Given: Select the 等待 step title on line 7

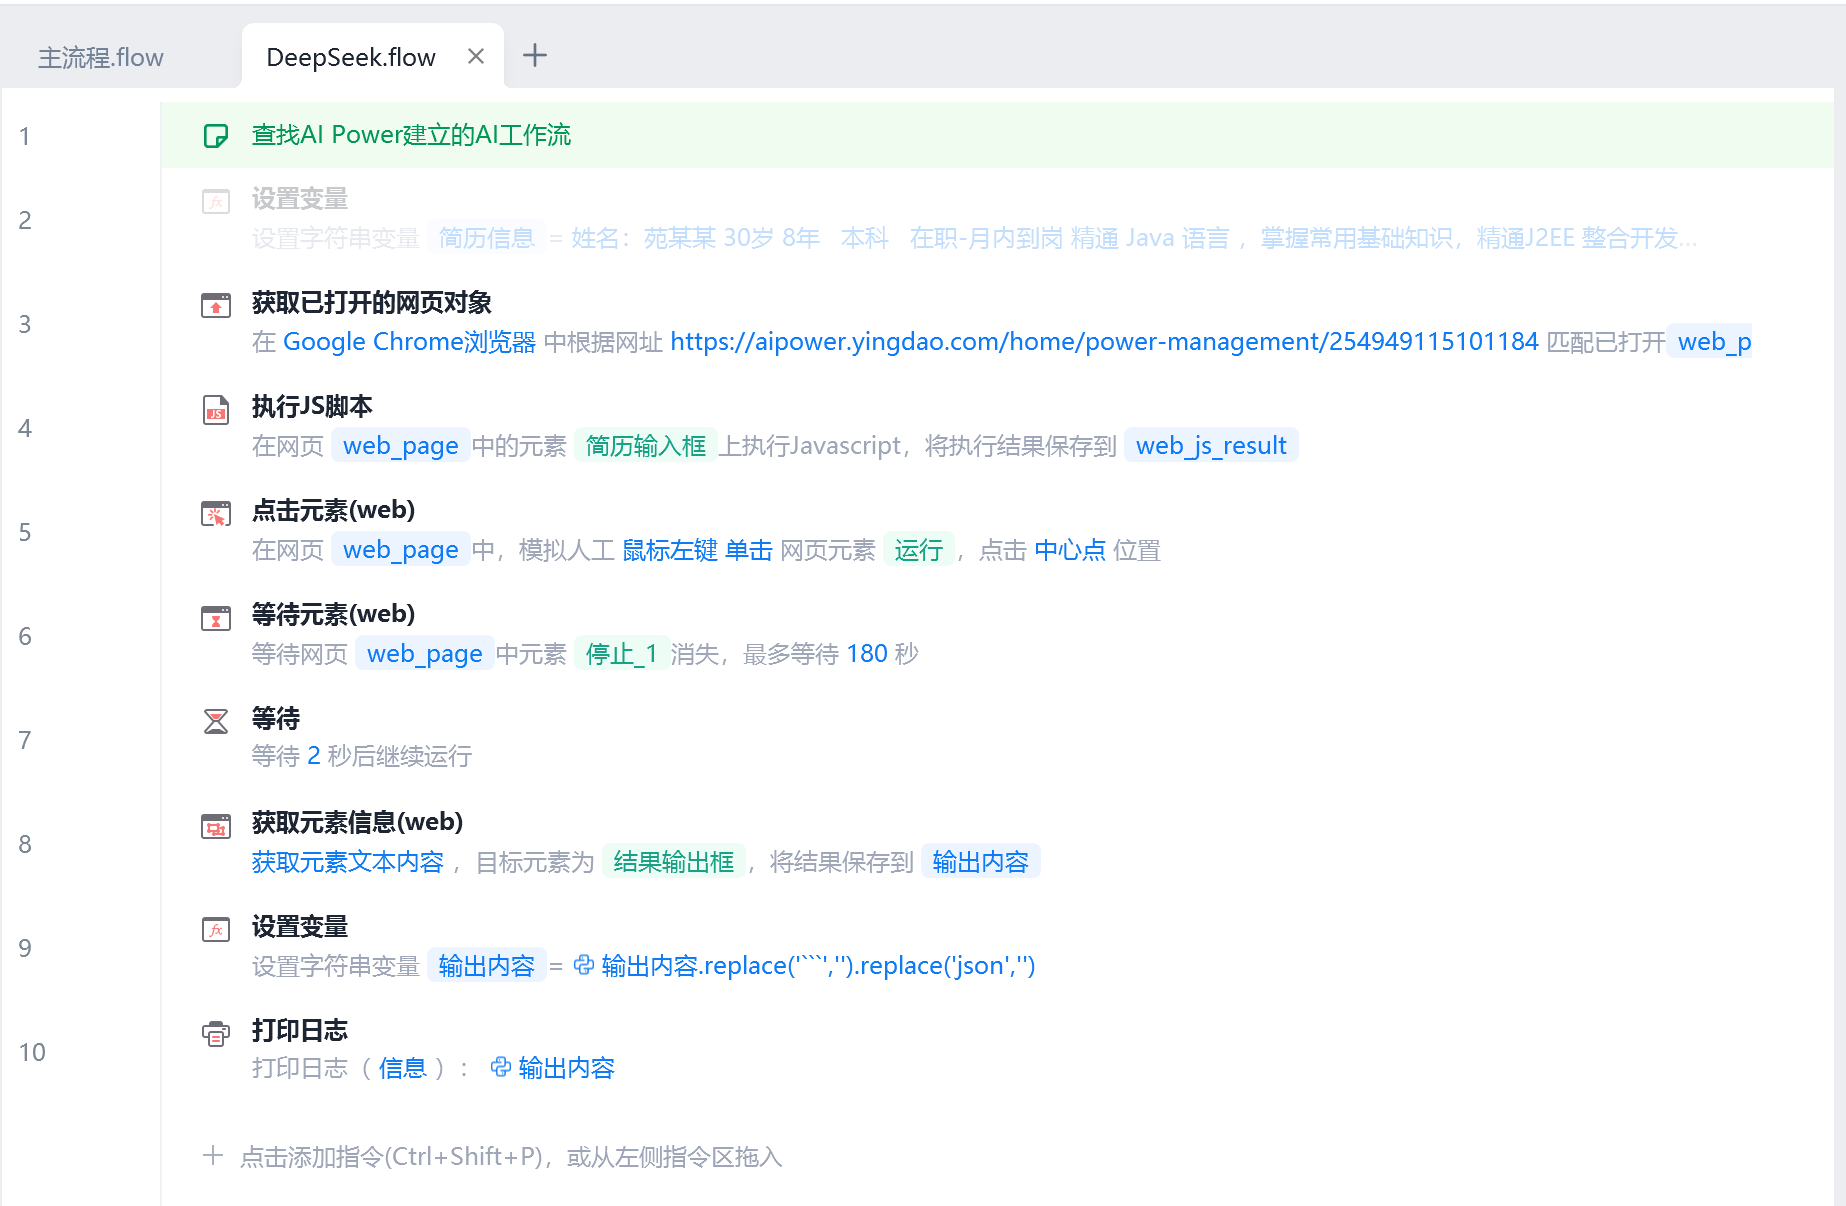Looking at the screenshot, I should coord(276,718).
